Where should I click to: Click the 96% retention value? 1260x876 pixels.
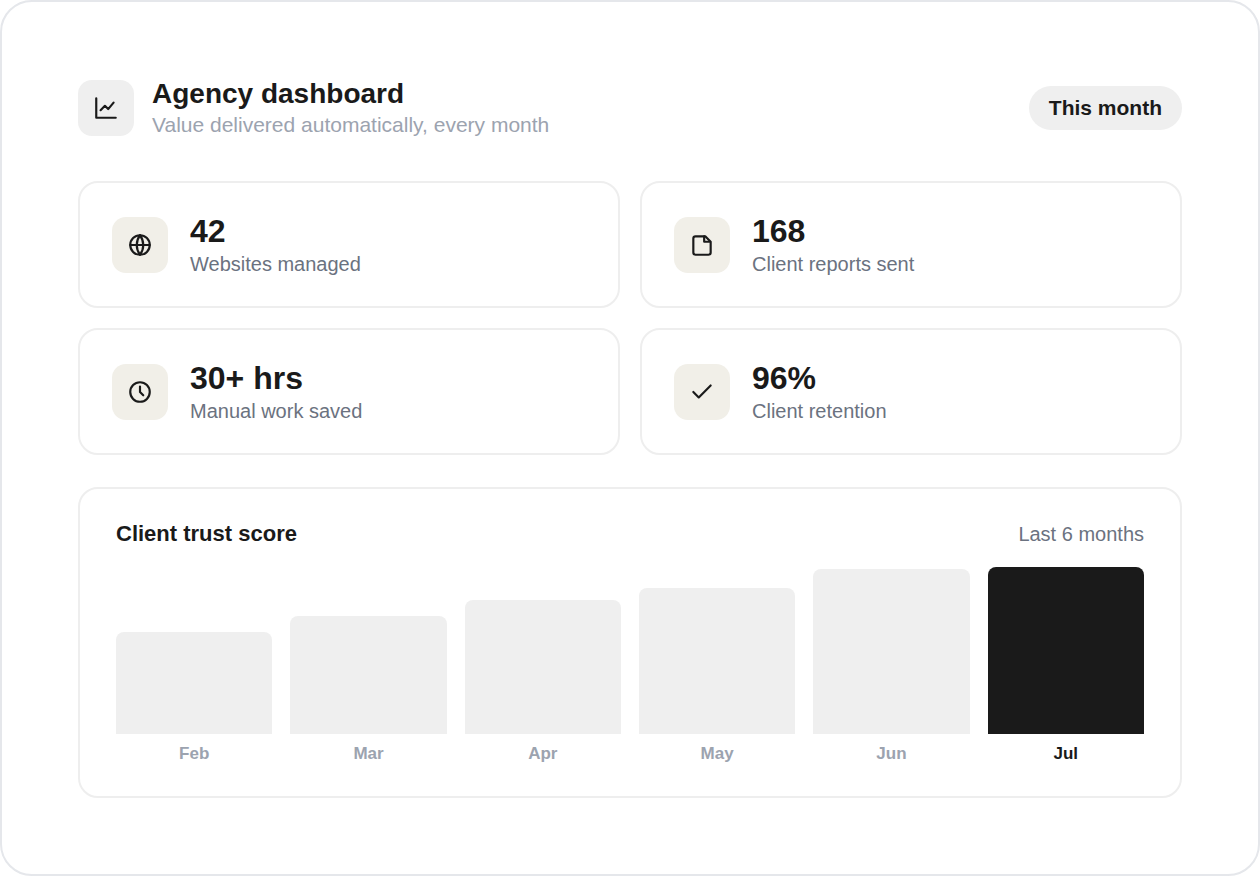click(784, 378)
